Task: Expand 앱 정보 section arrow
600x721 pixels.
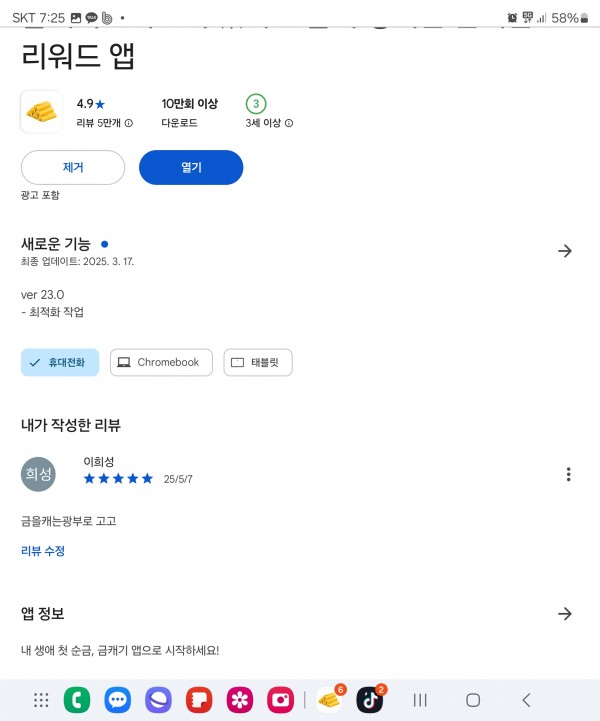Action: (565, 613)
